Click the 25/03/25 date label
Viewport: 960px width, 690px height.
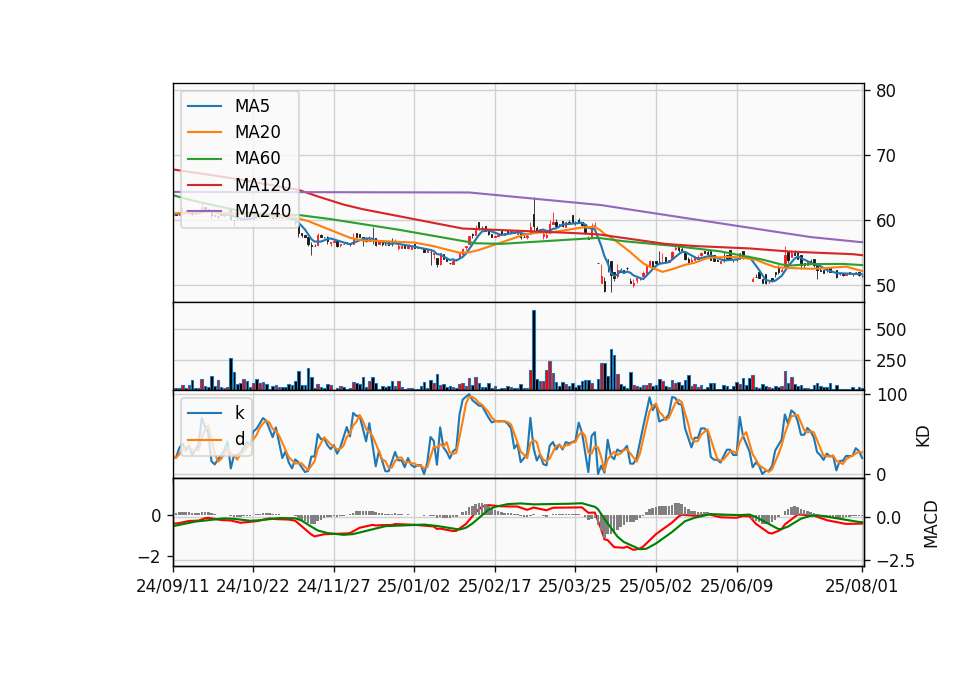[x=575, y=586]
